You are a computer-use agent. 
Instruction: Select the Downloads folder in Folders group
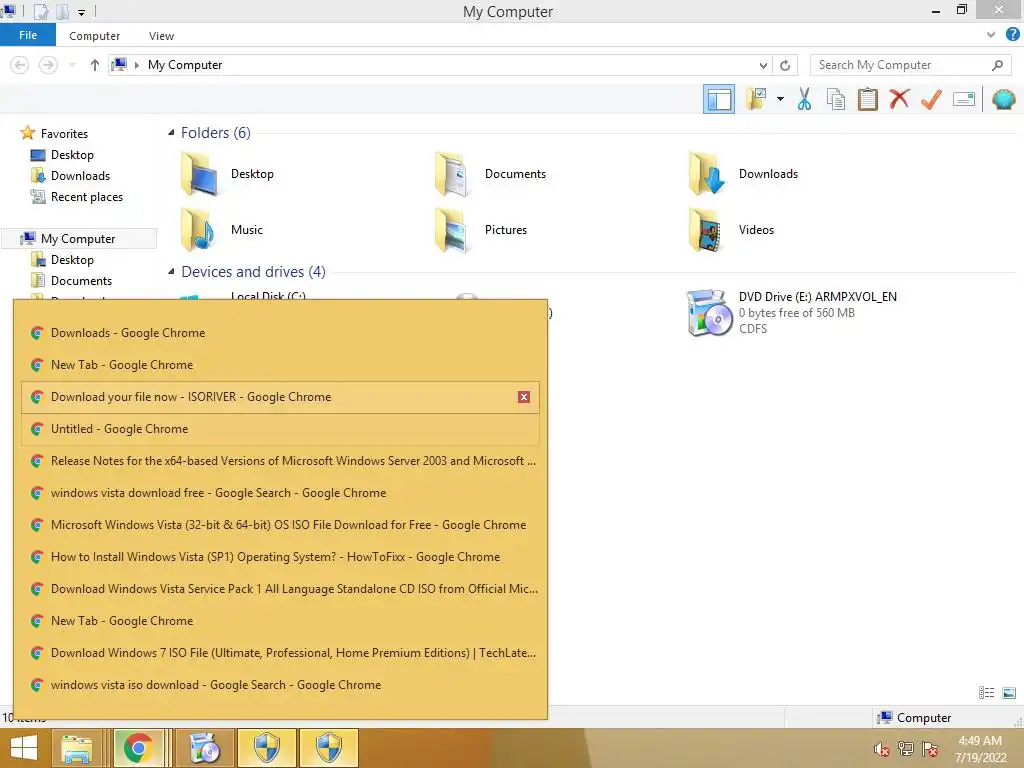[744, 174]
